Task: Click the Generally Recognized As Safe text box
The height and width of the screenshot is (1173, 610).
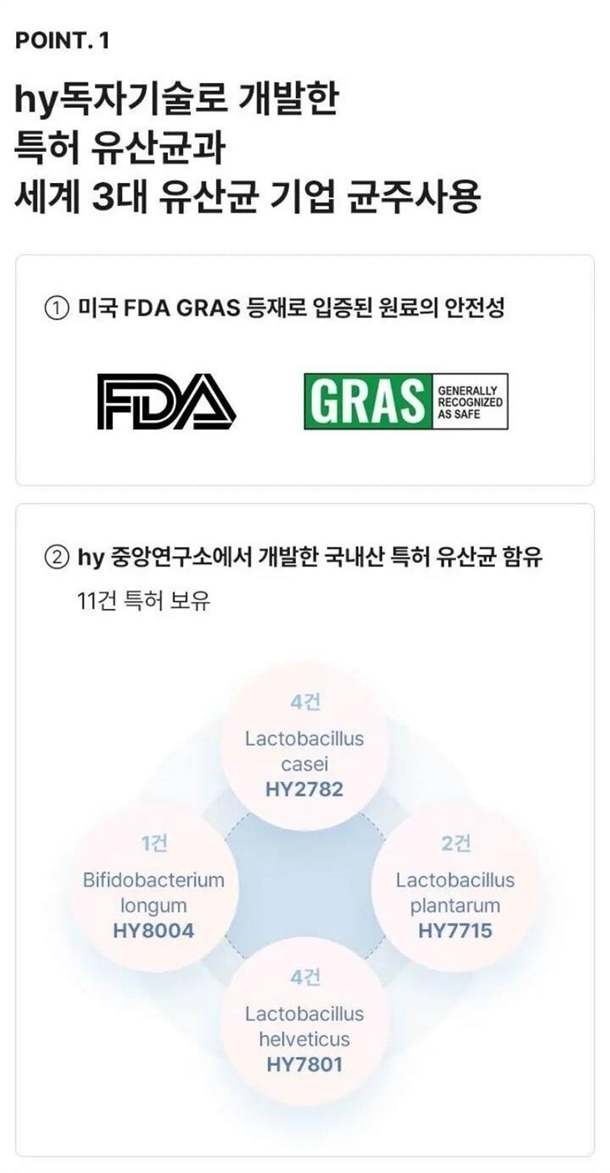Action: click(x=470, y=402)
